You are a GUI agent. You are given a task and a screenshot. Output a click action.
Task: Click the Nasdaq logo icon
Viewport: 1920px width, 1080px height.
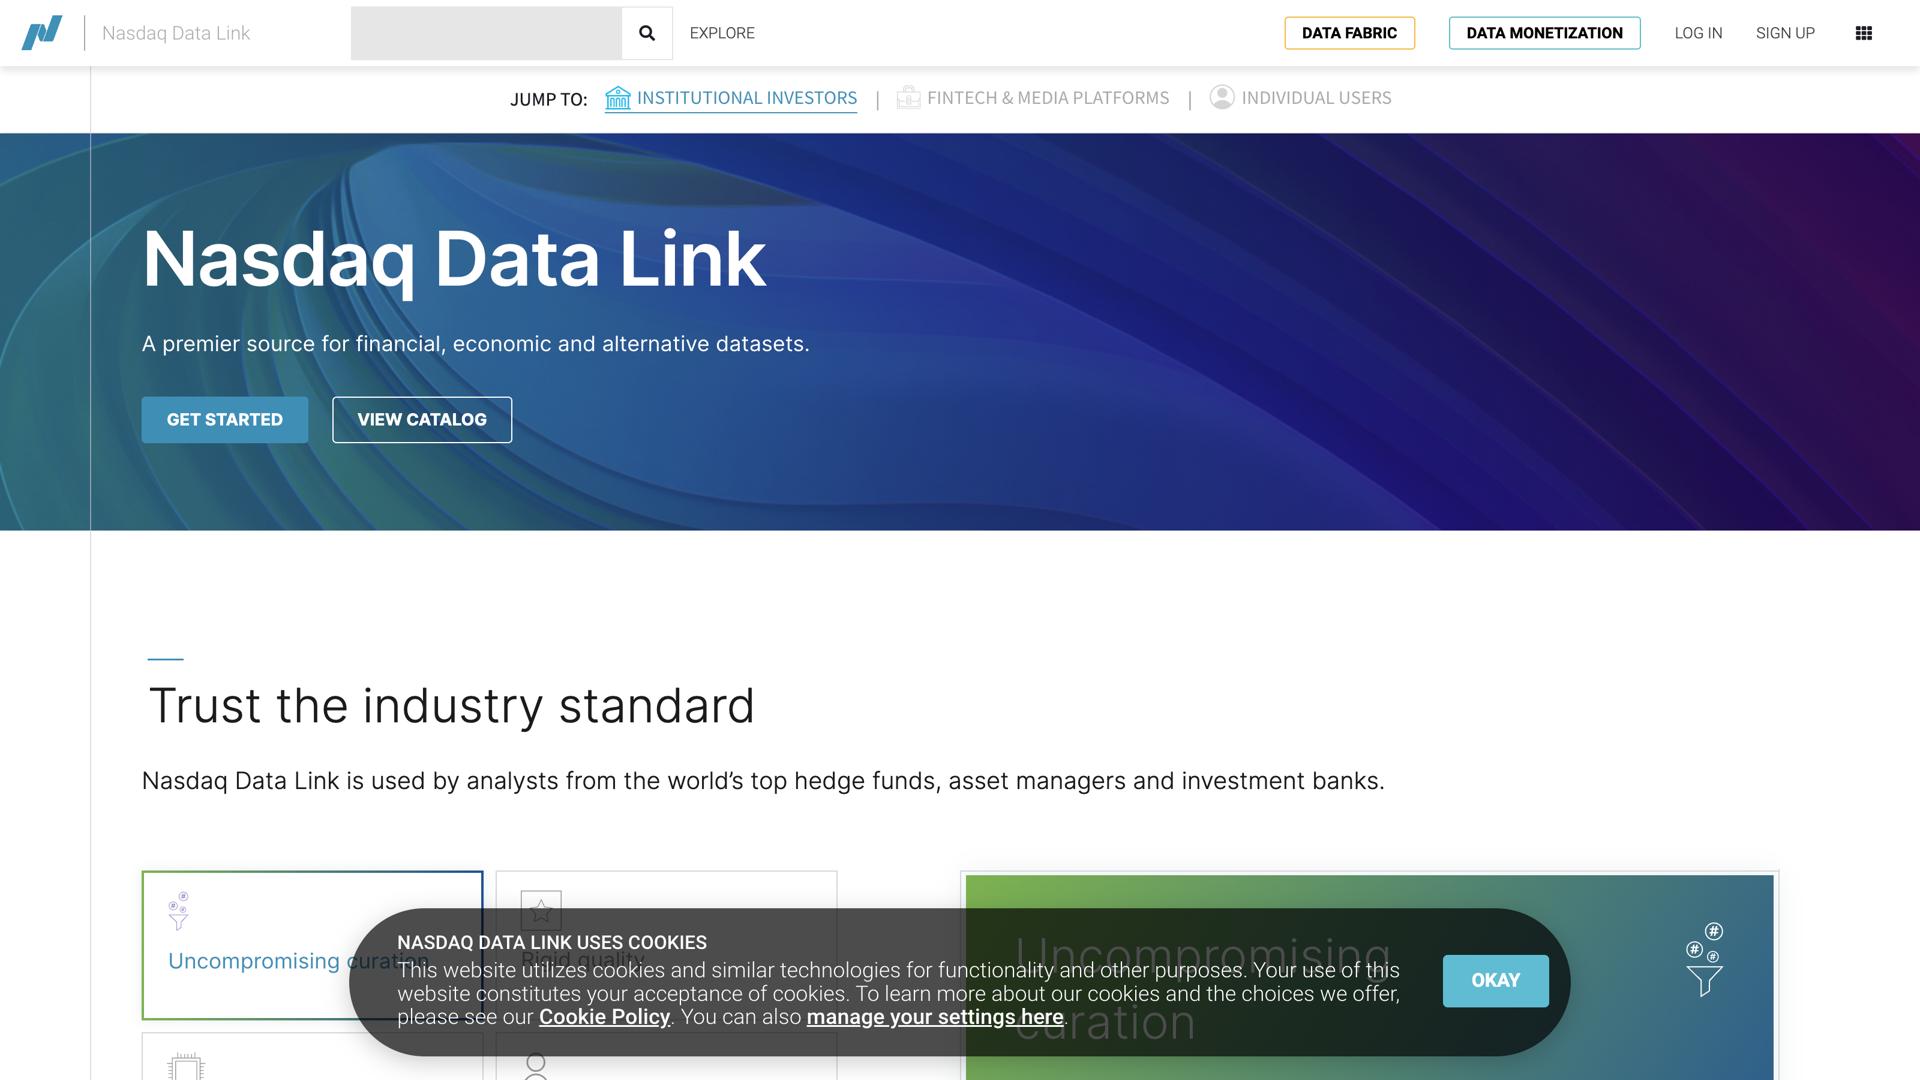42,33
